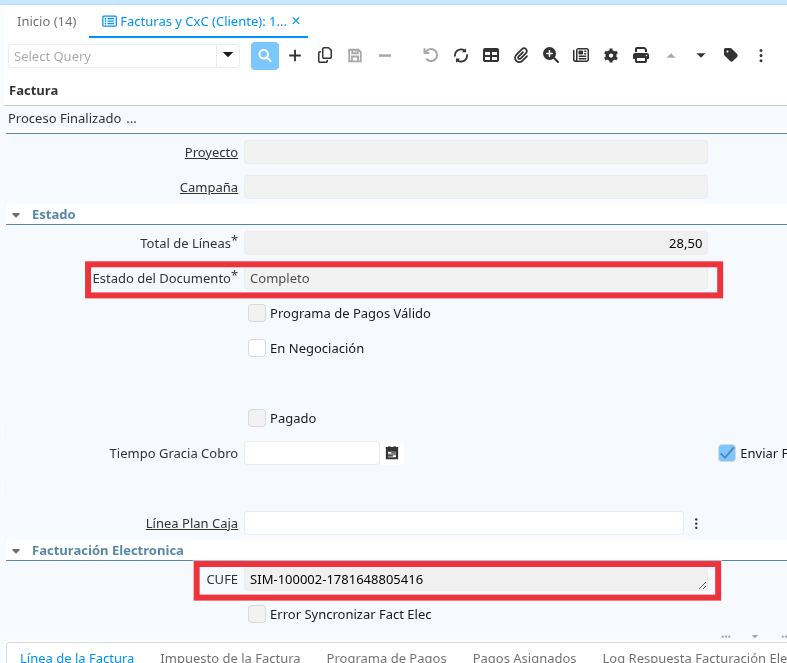Screen dimensions: 787x663
Task: Click the Estado del Documento Completo field
Action: tap(476, 279)
